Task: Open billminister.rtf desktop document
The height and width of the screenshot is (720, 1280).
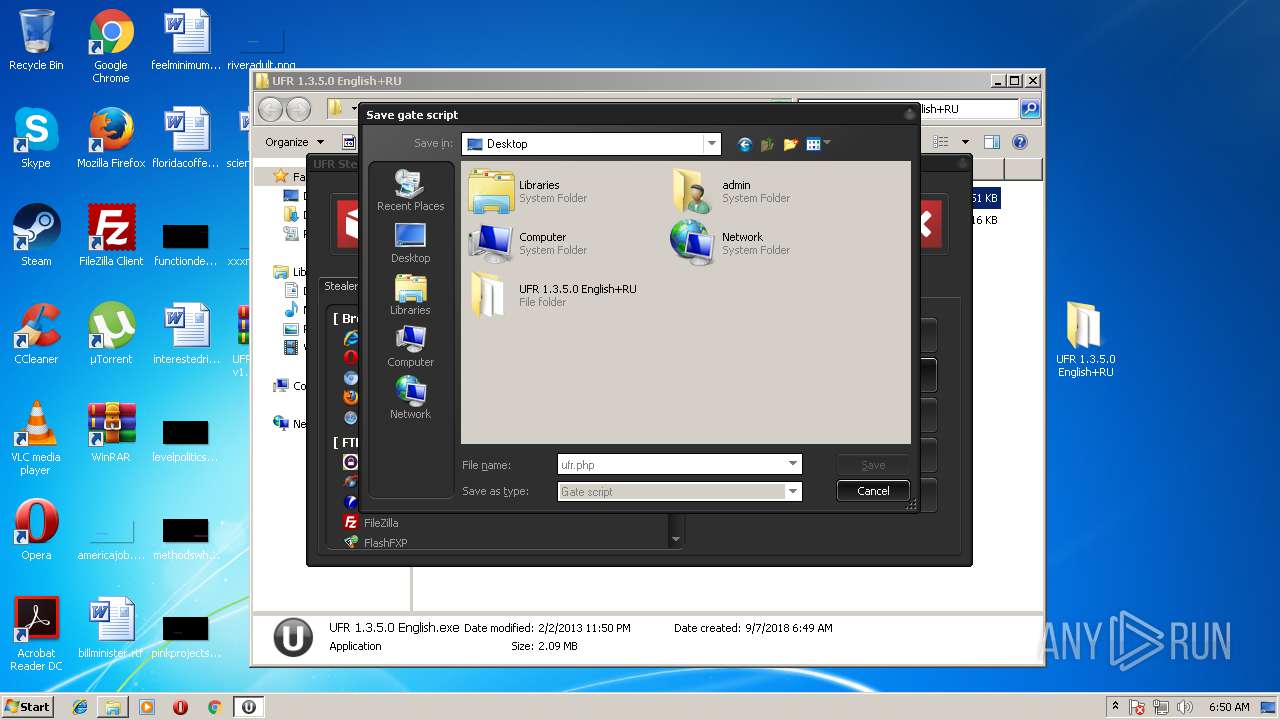Action: click(111, 628)
